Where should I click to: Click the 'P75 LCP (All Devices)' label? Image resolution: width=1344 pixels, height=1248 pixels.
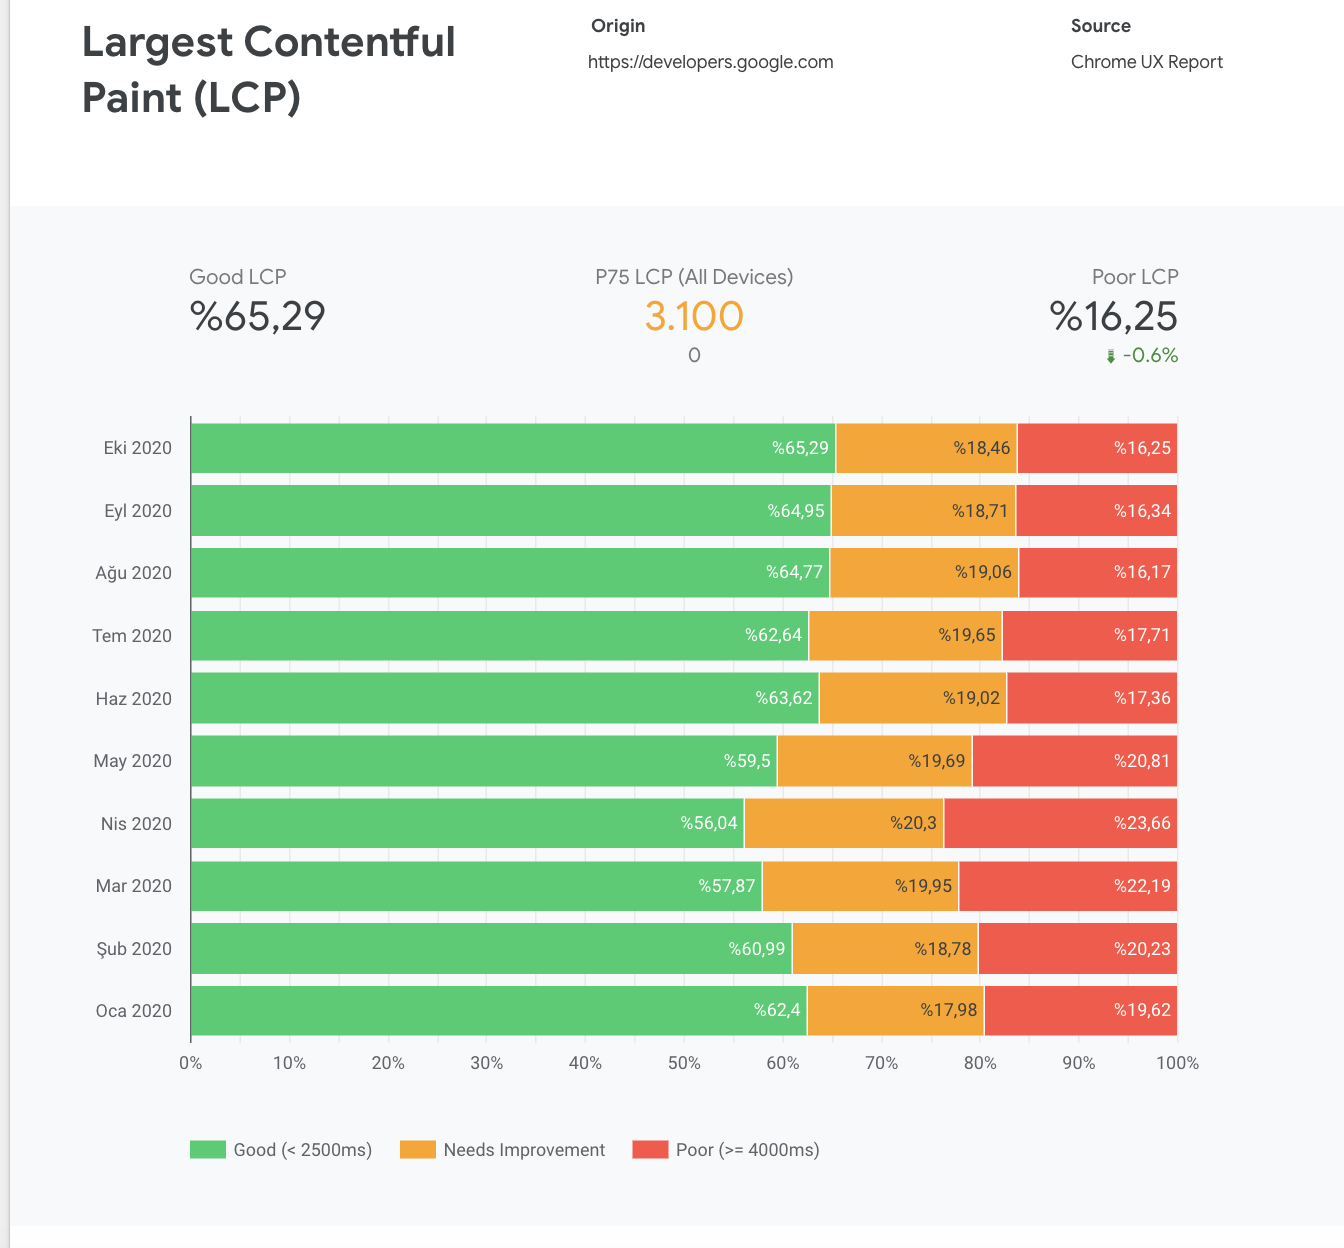click(694, 277)
